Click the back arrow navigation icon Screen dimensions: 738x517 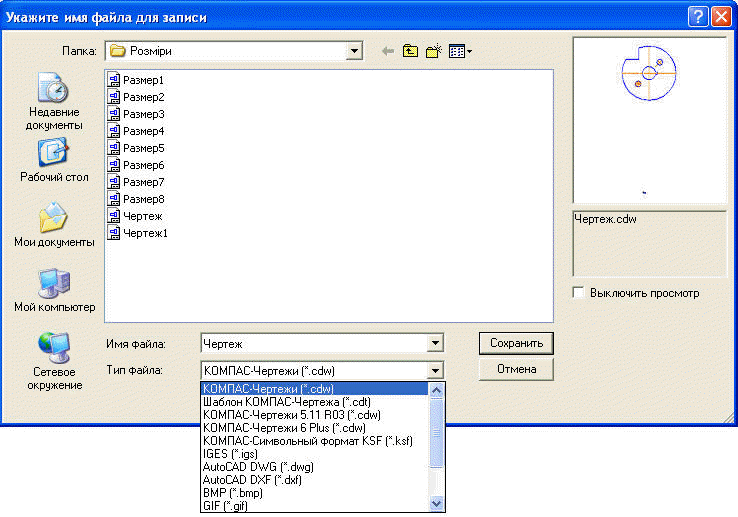pos(388,51)
